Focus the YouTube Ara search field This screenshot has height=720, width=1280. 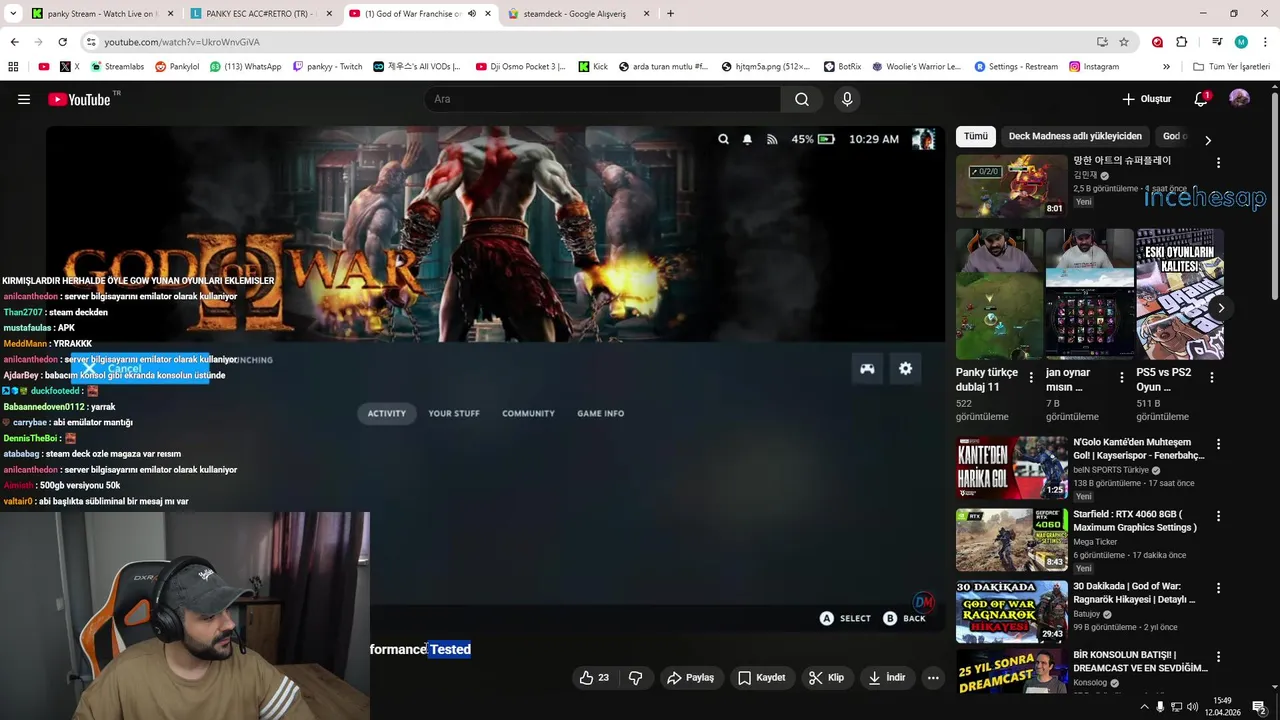click(x=602, y=99)
